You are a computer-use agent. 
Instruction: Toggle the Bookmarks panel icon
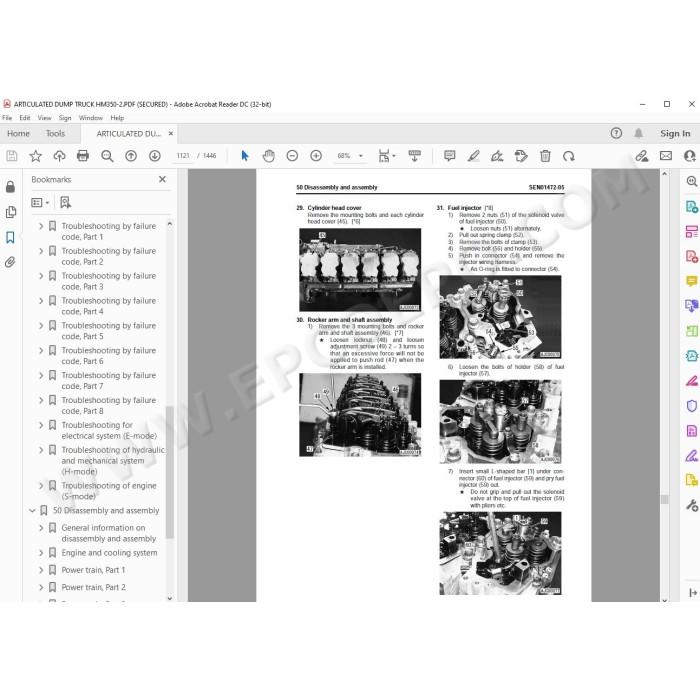pyautogui.click(x=10, y=237)
